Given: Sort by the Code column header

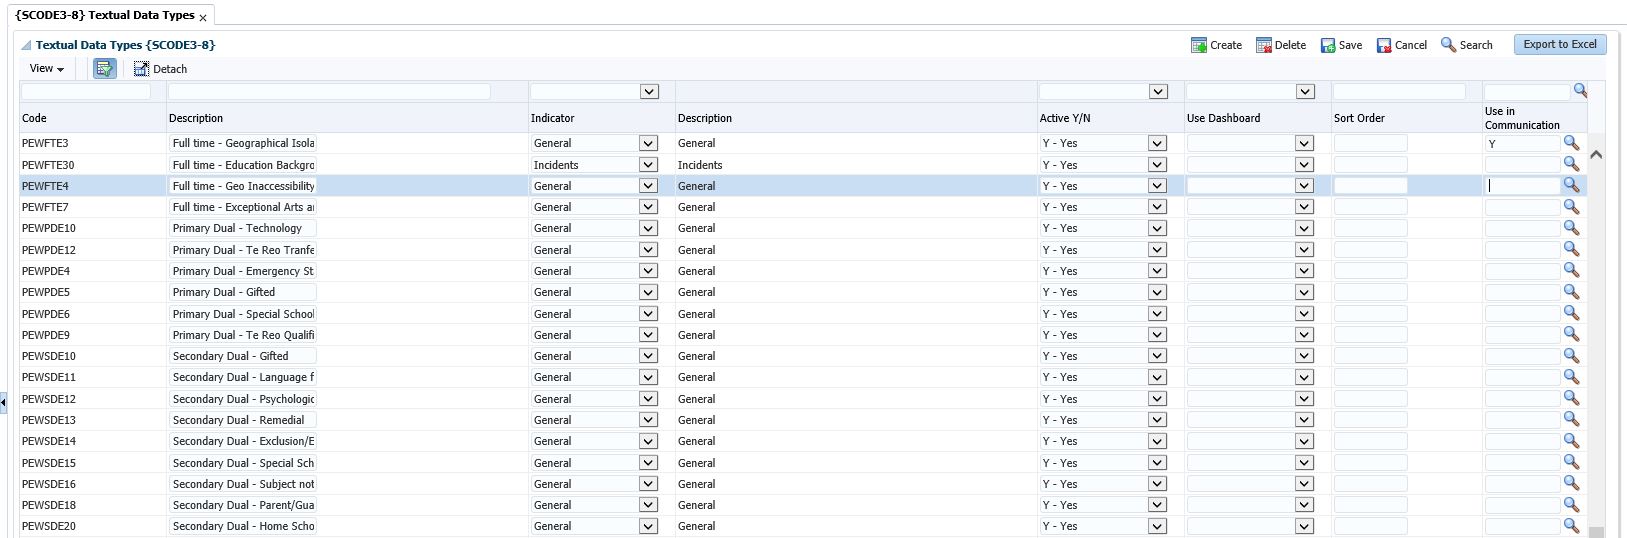Looking at the screenshot, I should (x=35, y=118).
